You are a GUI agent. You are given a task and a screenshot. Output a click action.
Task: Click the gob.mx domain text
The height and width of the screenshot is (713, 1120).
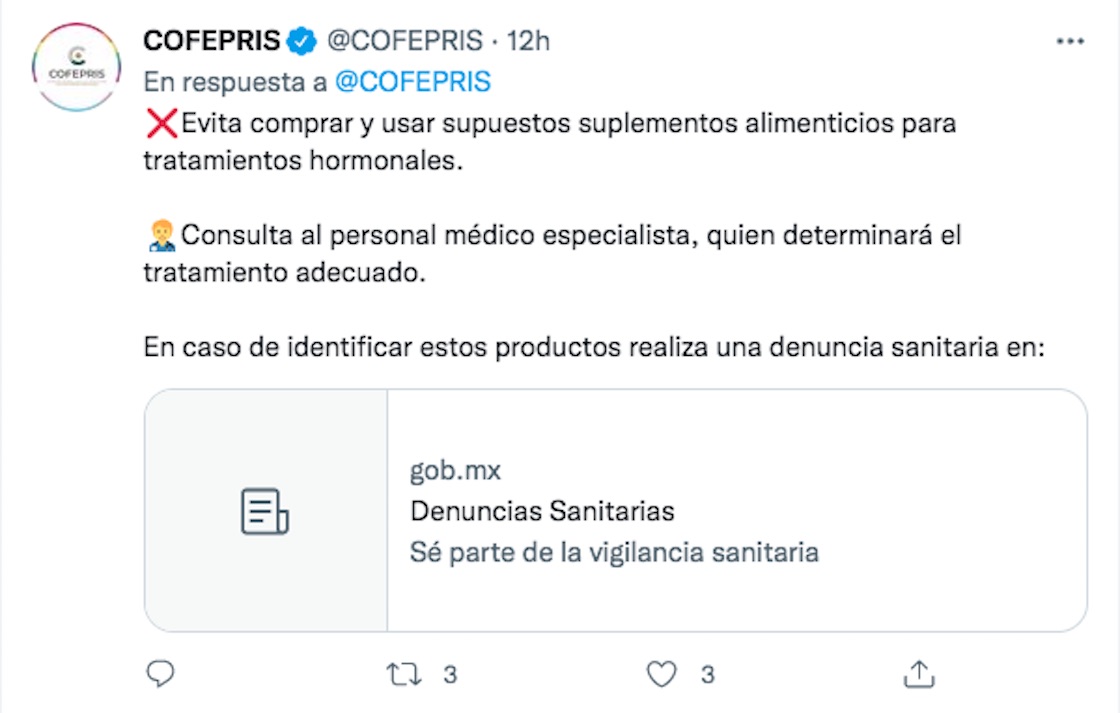(455, 470)
